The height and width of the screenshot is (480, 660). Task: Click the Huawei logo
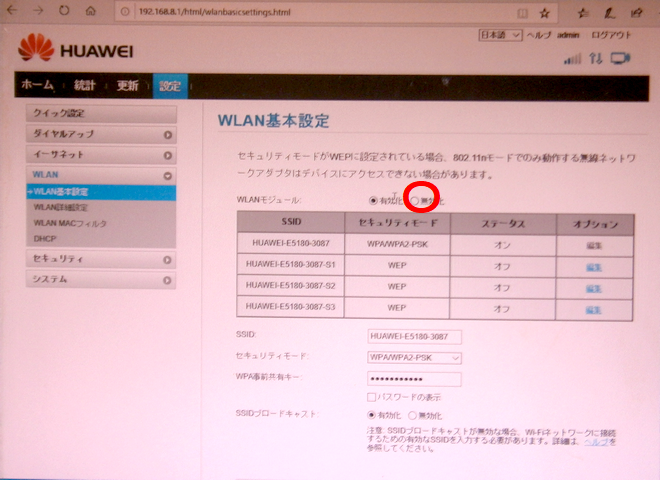(76, 48)
